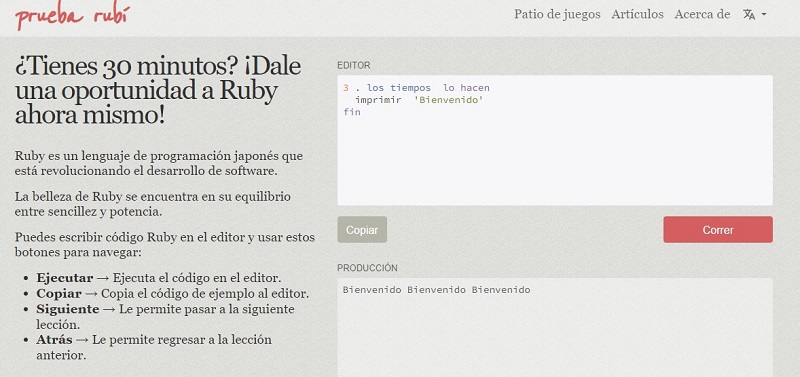Click the EDITOR label
The image size is (800, 377).
point(354,65)
